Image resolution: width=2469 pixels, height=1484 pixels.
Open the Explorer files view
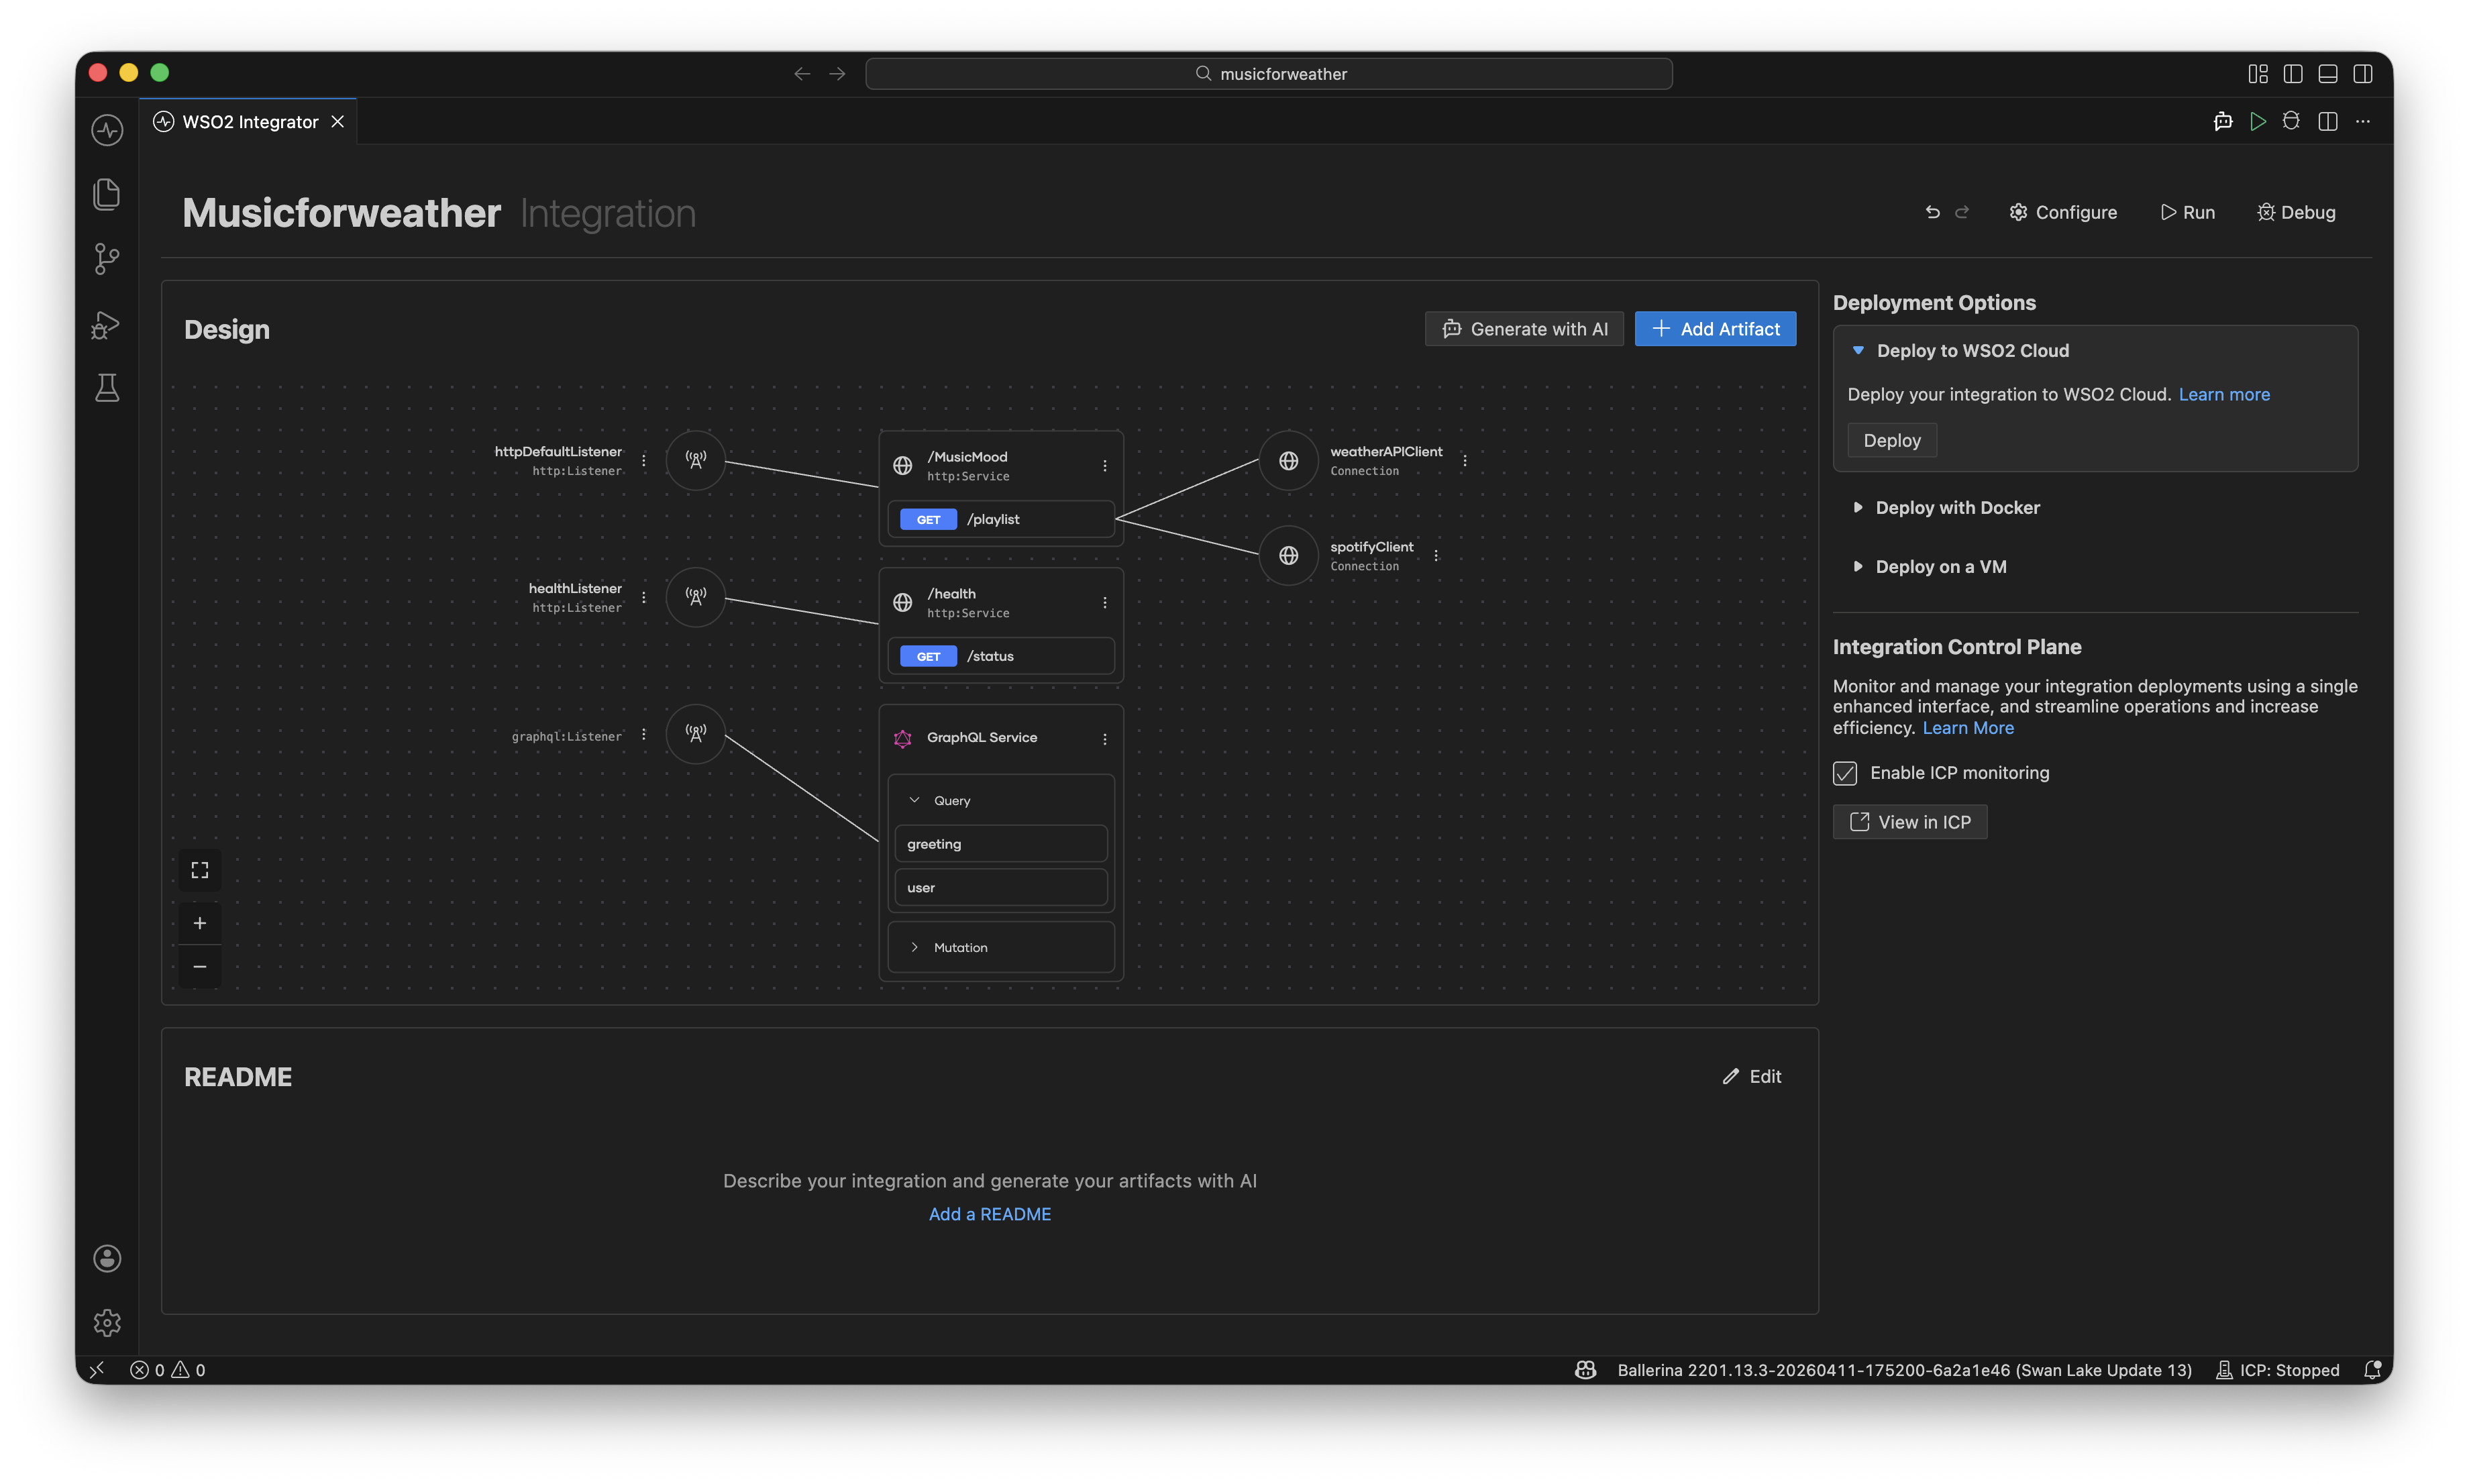click(107, 194)
